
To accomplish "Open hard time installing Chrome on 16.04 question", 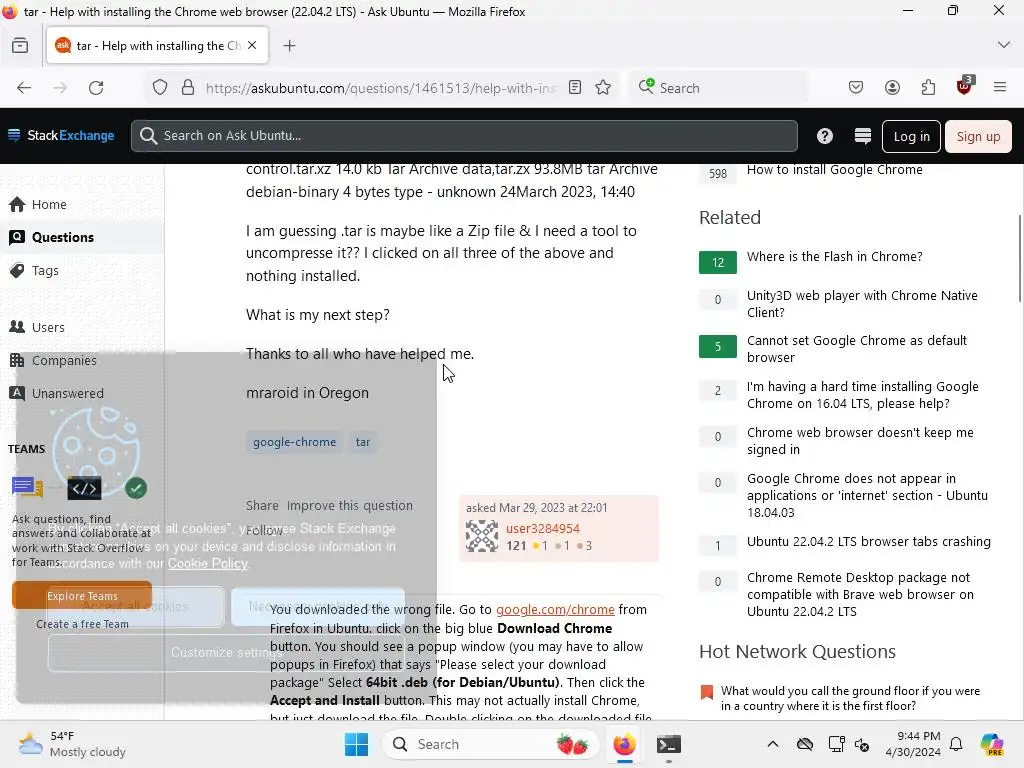I will click(x=863, y=395).
